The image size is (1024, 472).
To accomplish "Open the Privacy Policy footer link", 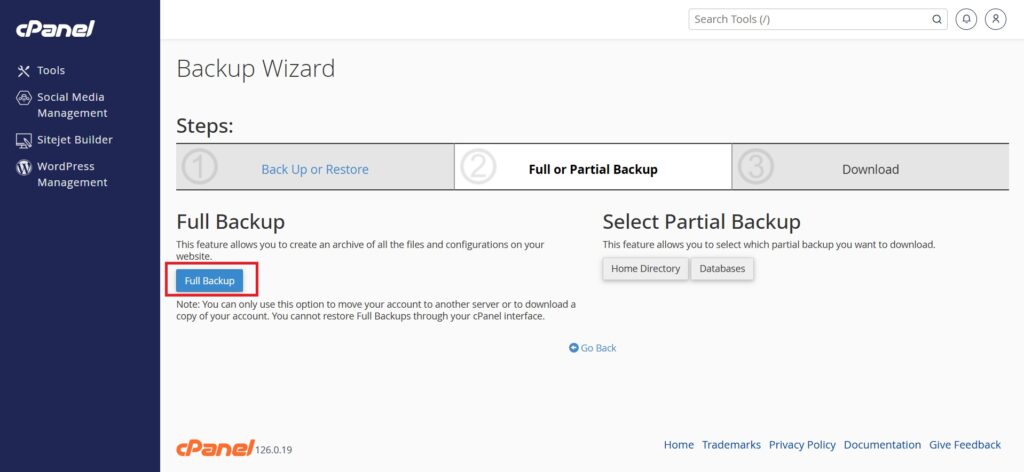I will click(802, 445).
